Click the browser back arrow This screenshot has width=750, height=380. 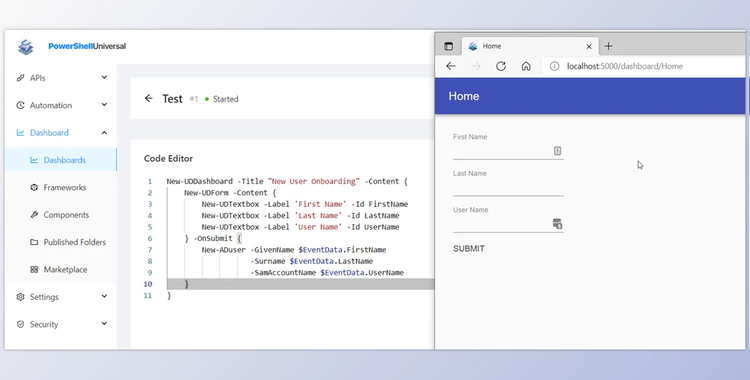pos(451,66)
